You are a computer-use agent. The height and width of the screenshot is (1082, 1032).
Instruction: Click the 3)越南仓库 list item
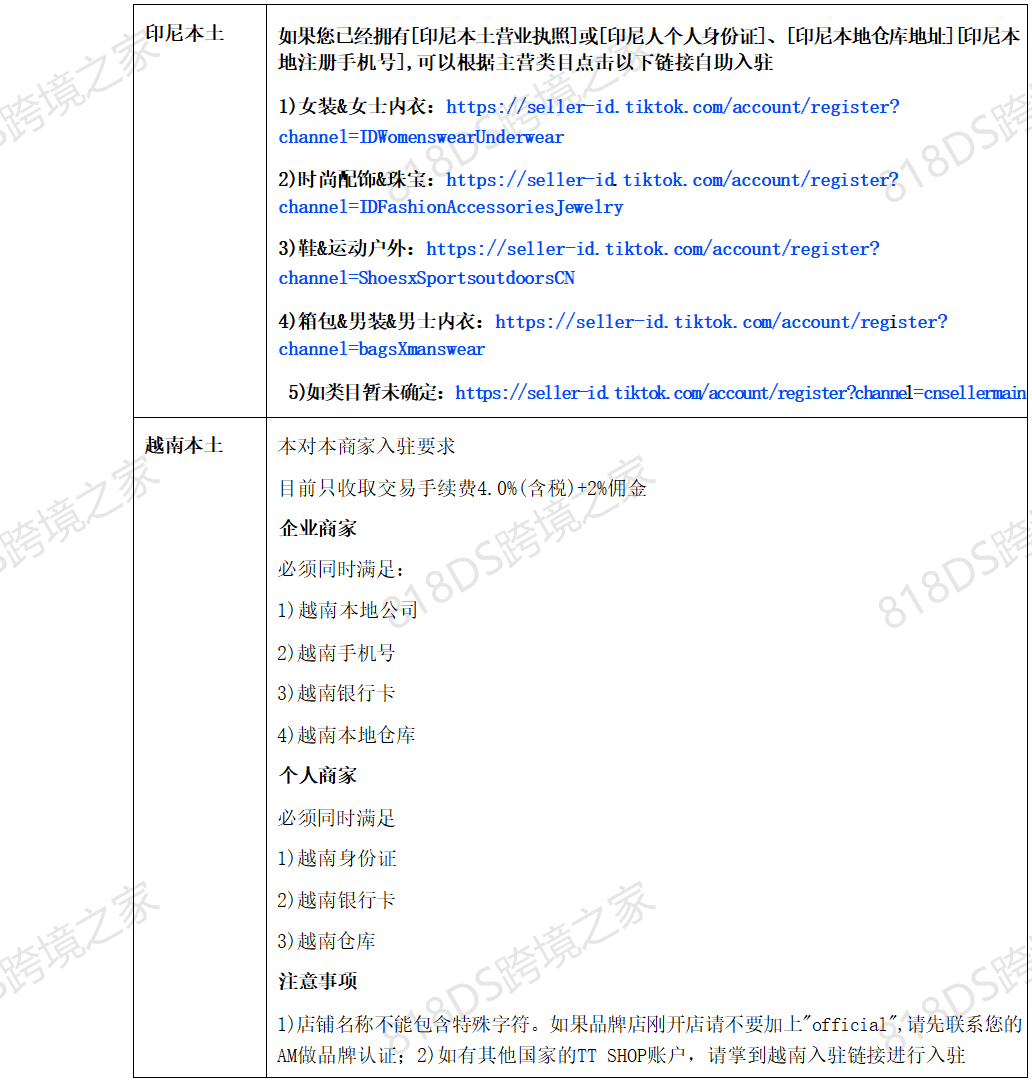pos(326,941)
